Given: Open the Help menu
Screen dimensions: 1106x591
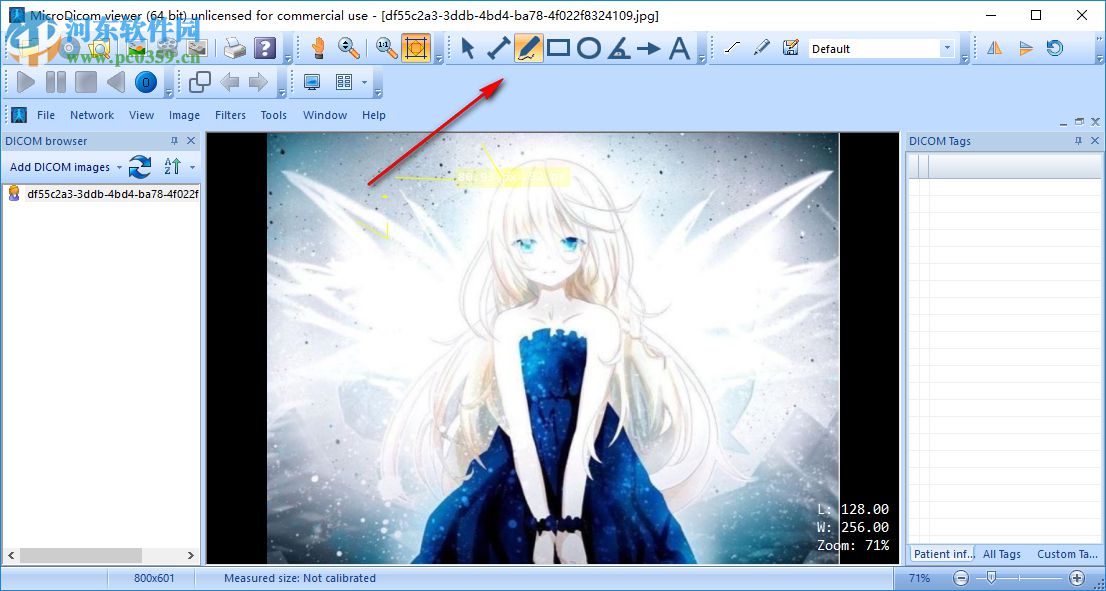Looking at the screenshot, I should 374,115.
